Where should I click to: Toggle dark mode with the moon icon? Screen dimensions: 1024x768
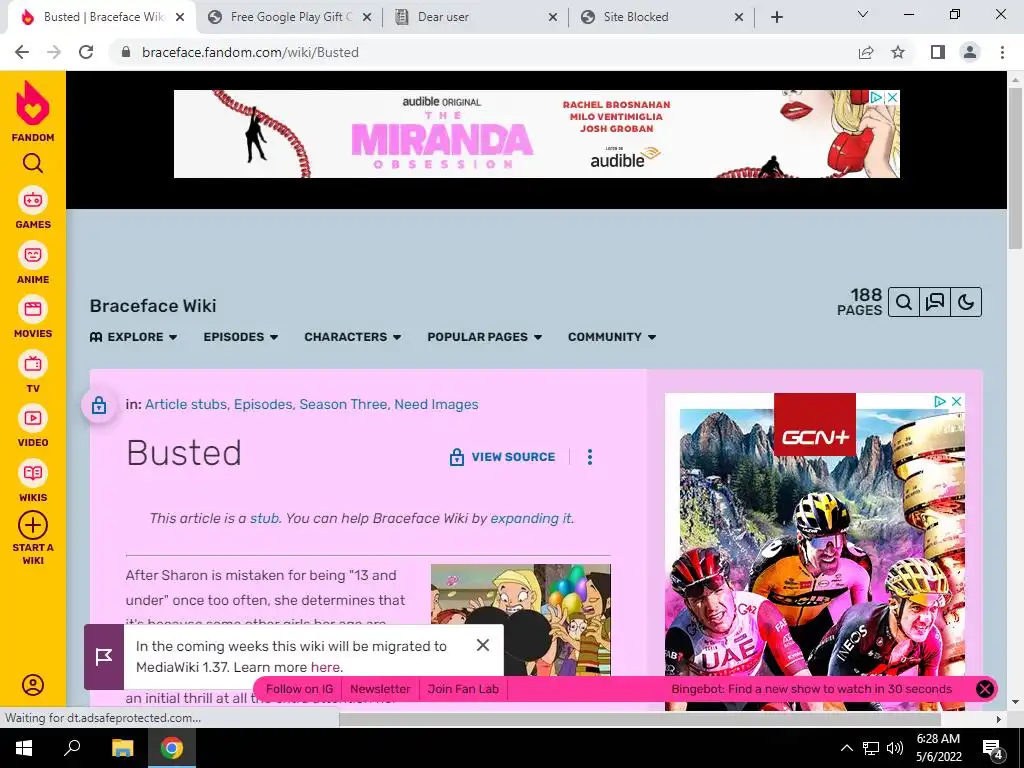point(967,302)
